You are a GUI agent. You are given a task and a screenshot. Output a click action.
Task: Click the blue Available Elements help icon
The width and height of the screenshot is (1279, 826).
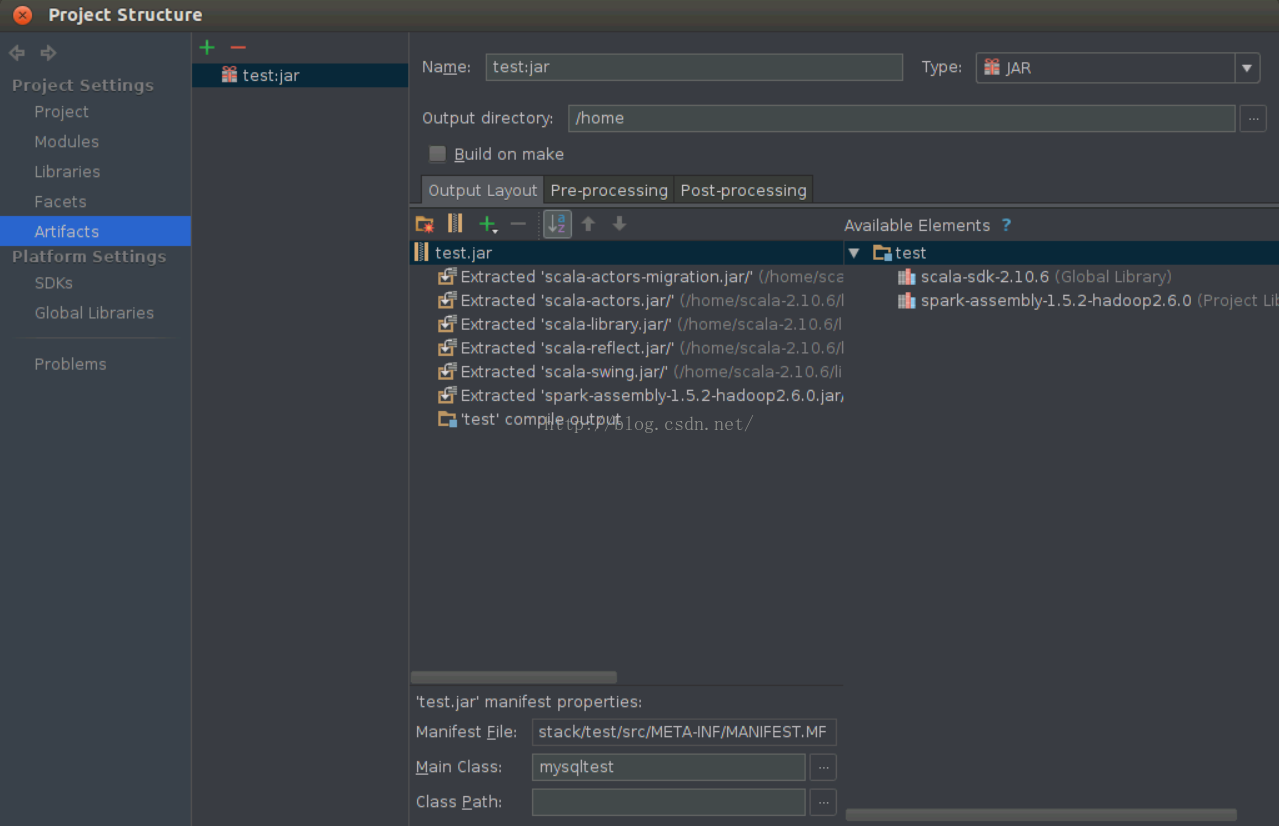1006,225
